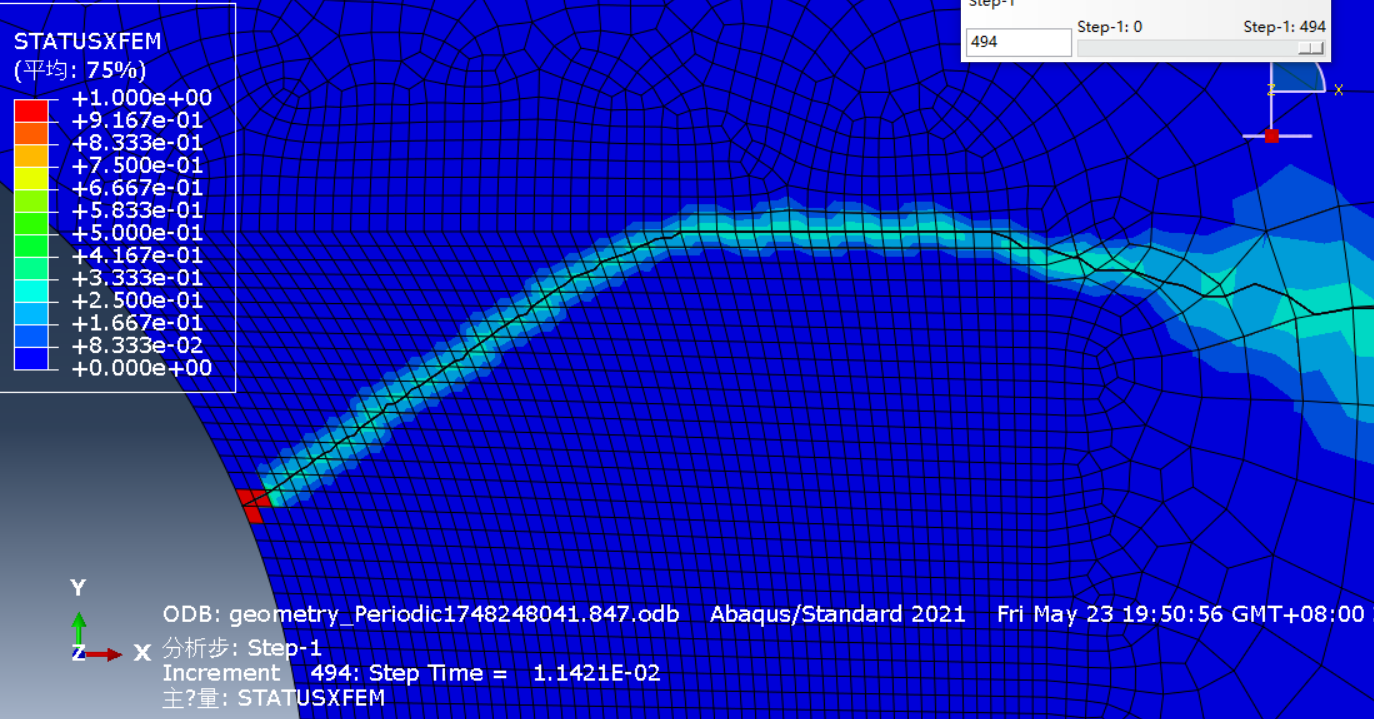Click the Step-1: 0 slider start label
1374x719 pixels.
point(1110,27)
